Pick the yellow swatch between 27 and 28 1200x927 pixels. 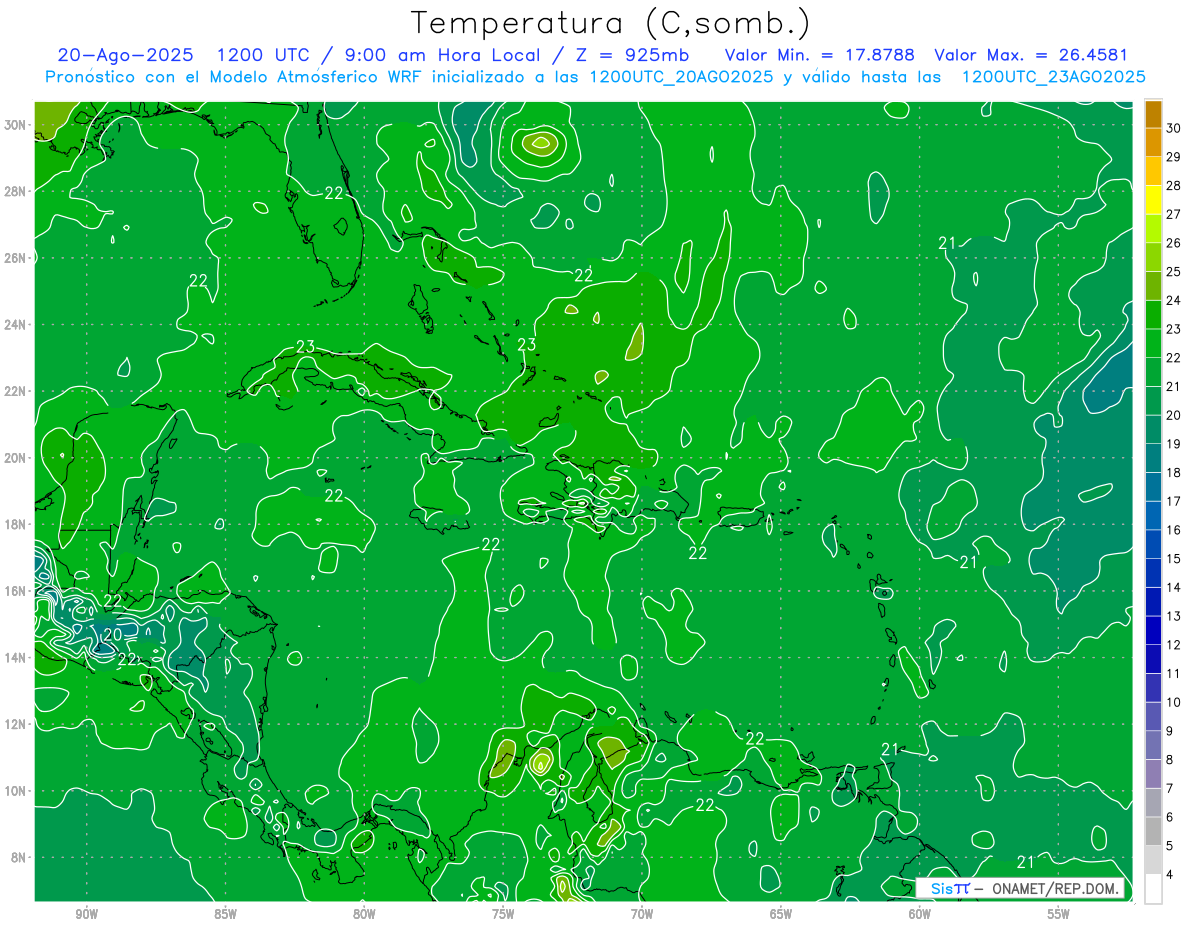[1153, 201]
